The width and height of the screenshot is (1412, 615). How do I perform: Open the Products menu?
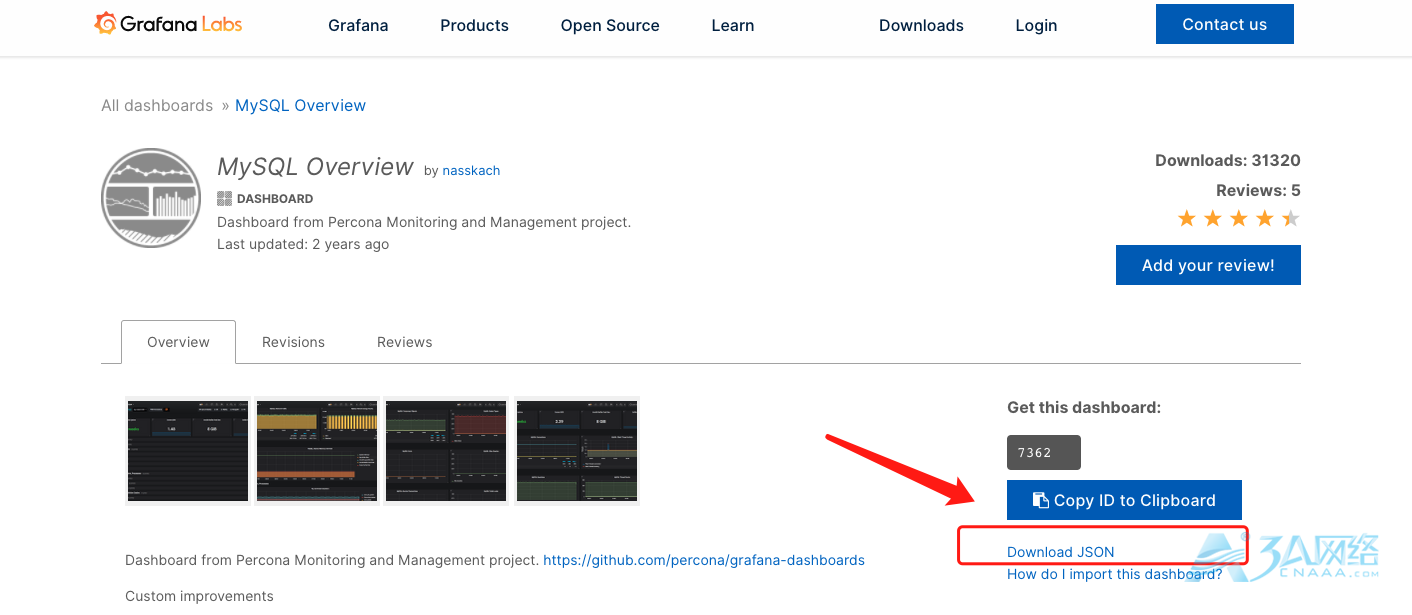click(474, 25)
